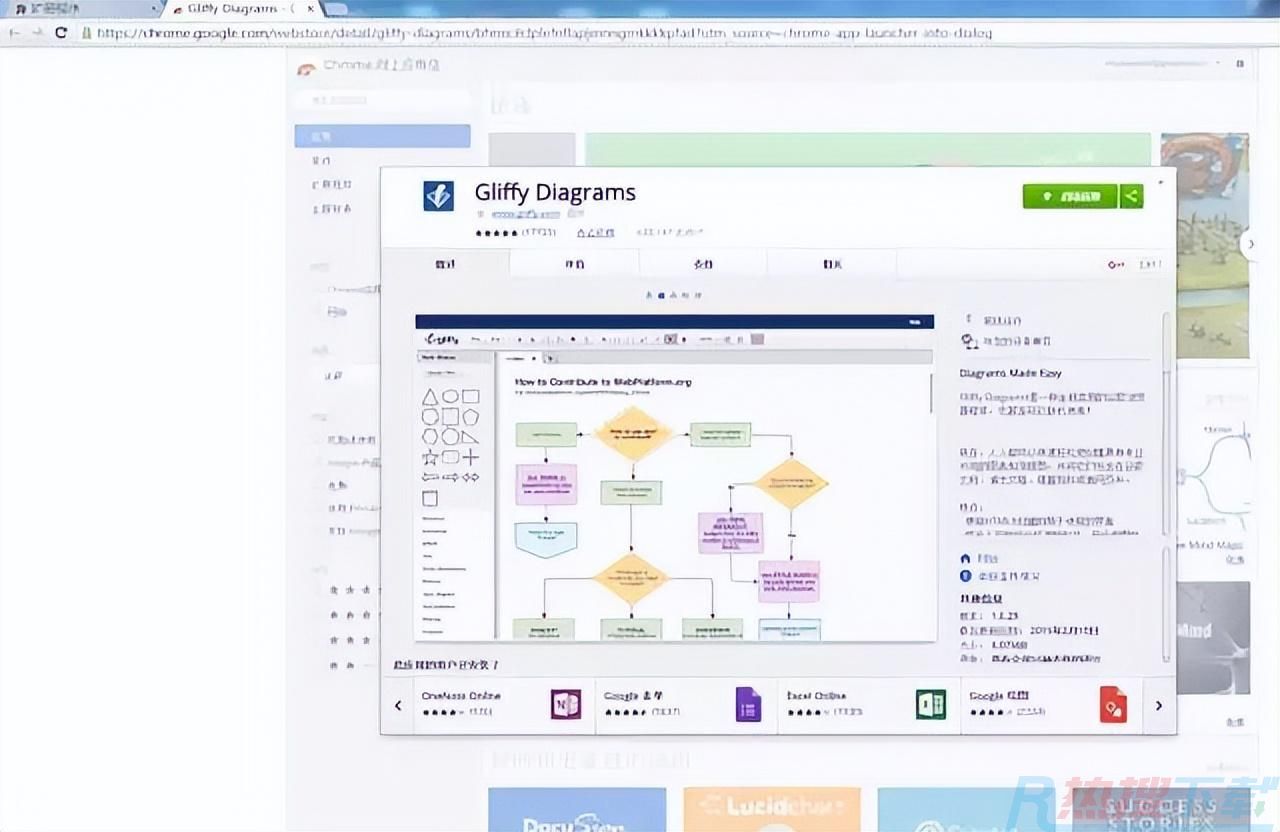1280x832 pixels.
Task: Click the browser reload button
Action: [x=61, y=32]
